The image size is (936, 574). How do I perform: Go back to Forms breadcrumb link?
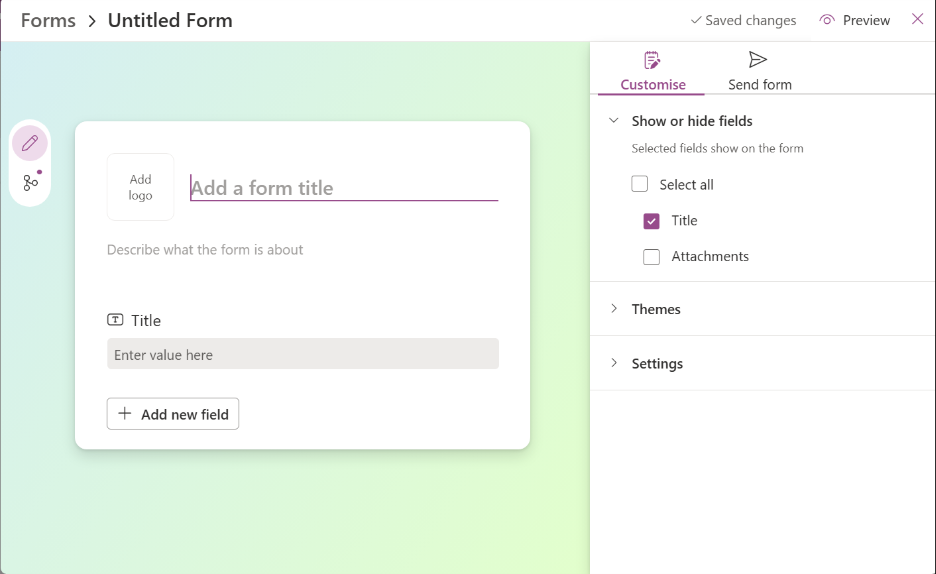48,20
